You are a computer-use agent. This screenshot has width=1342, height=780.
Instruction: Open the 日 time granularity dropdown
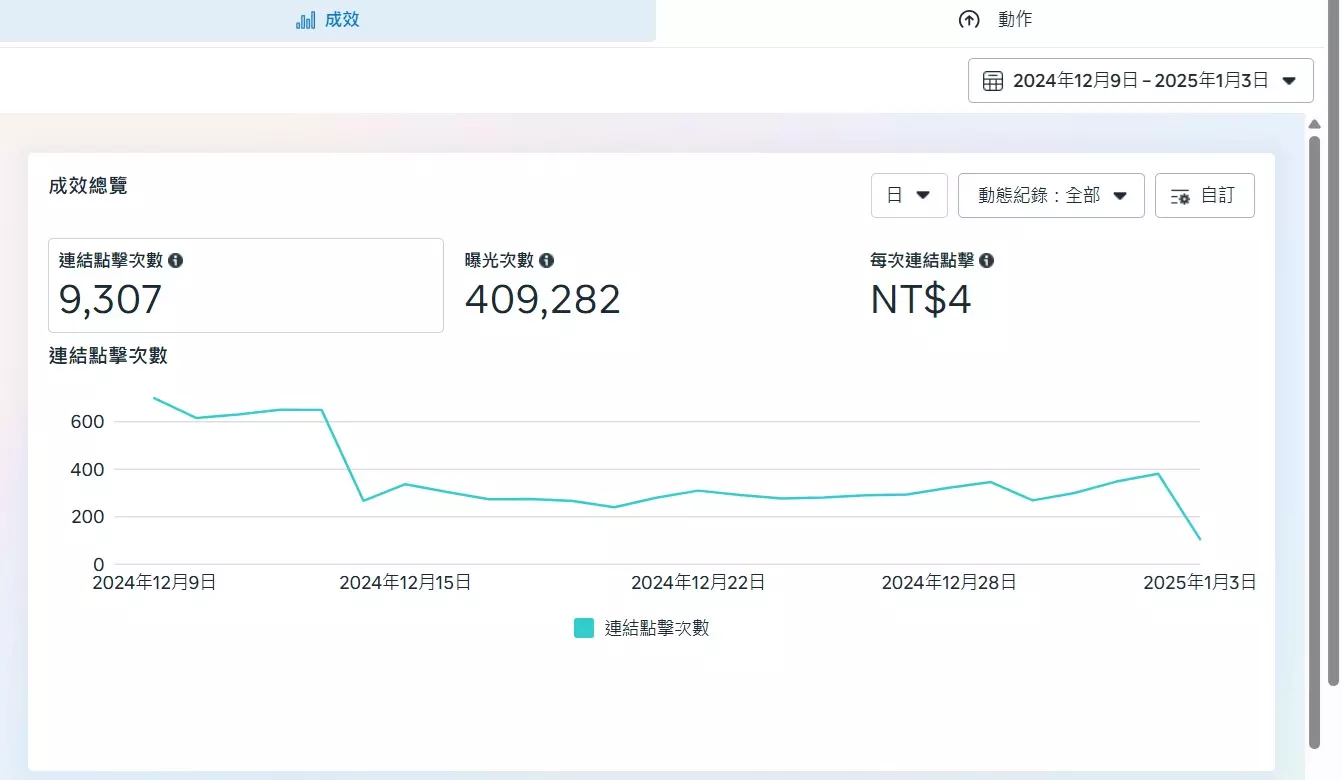click(x=908, y=195)
